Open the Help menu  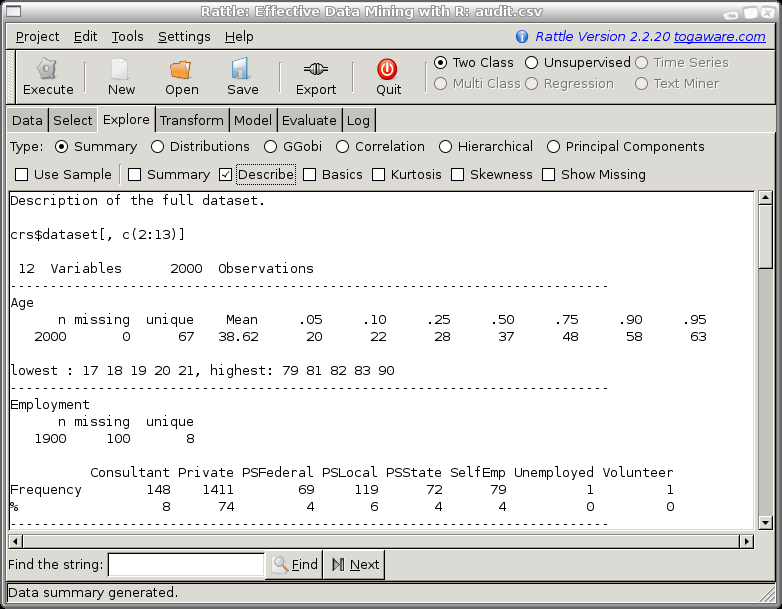point(239,36)
